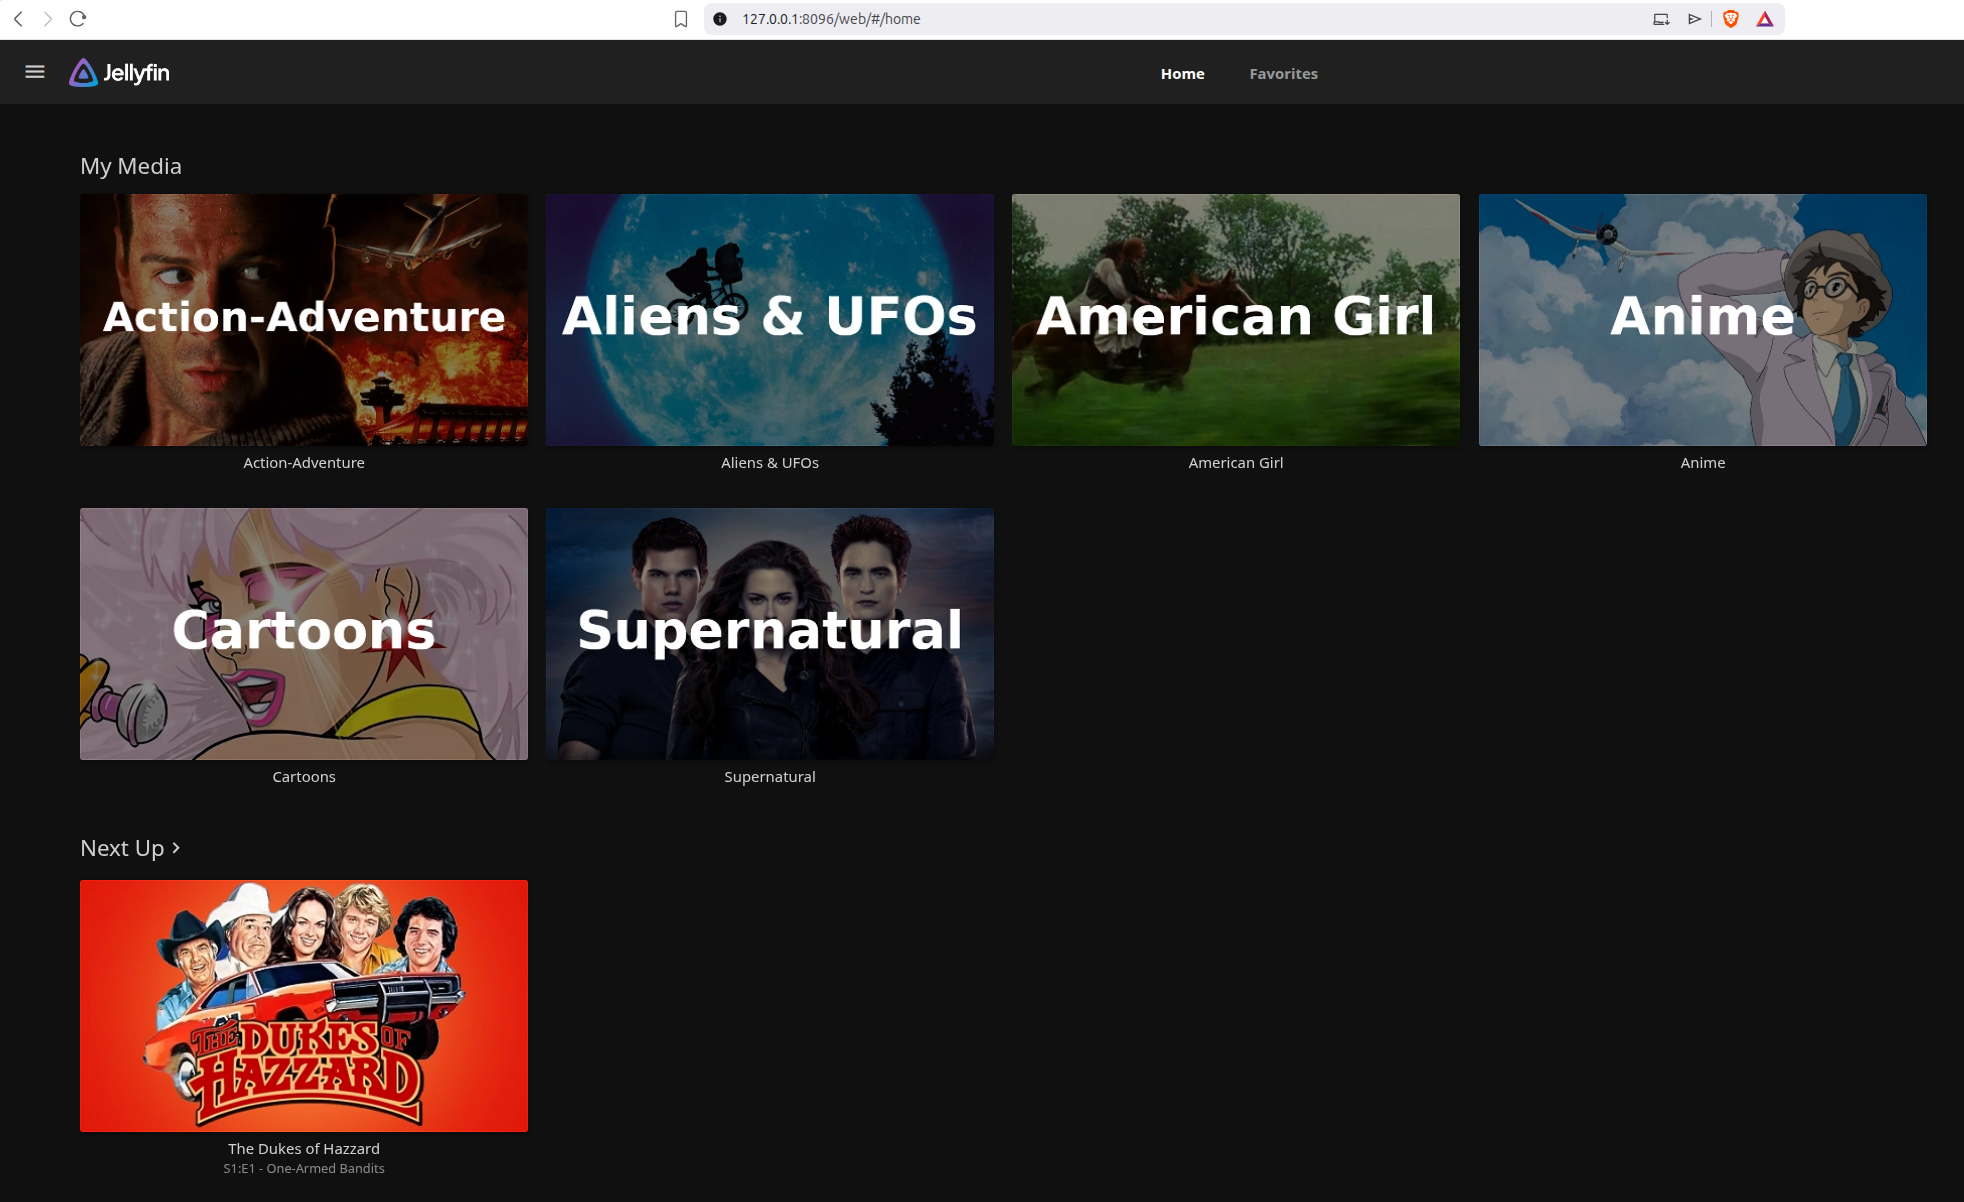Switch to the Favorites tab
Image resolution: width=1964 pixels, height=1202 pixels.
[1283, 74]
